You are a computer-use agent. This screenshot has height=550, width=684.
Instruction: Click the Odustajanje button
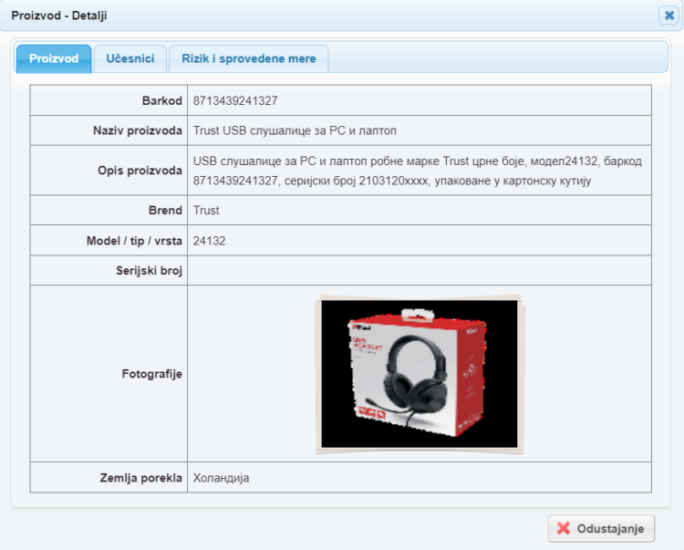click(x=601, y=528)
